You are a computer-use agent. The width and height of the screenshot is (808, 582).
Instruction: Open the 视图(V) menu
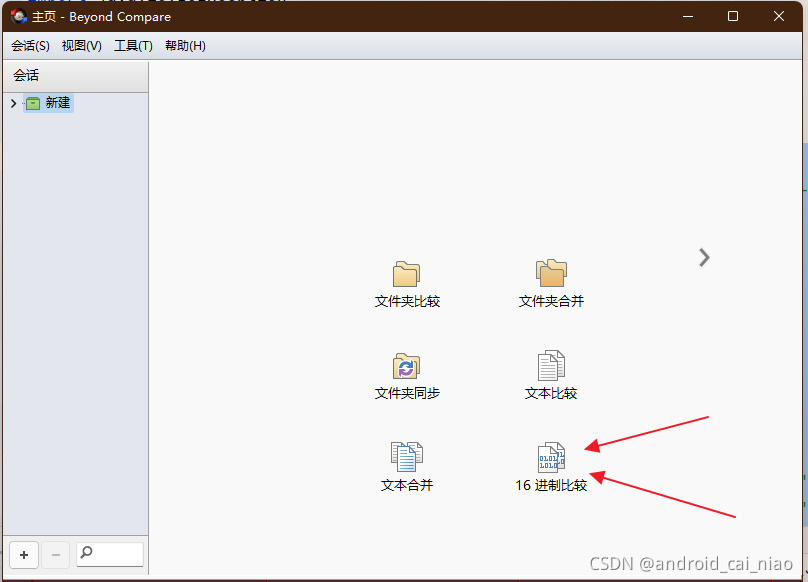point(81,46)
